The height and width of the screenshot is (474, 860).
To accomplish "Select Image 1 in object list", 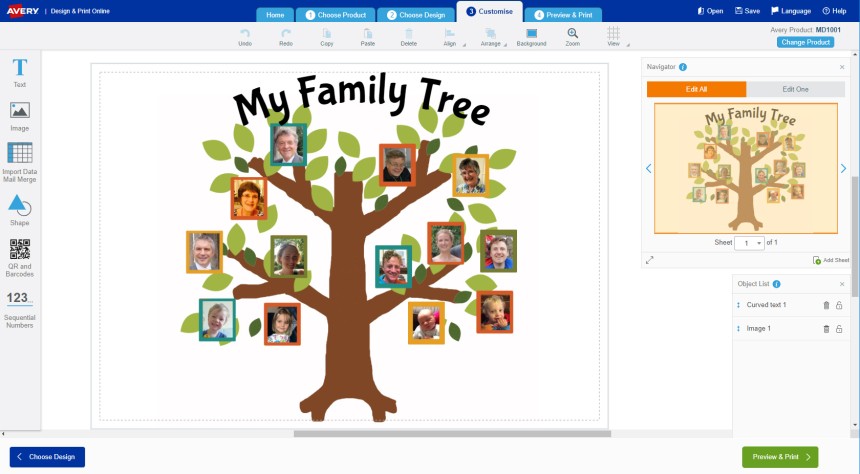I will point(759,329).
